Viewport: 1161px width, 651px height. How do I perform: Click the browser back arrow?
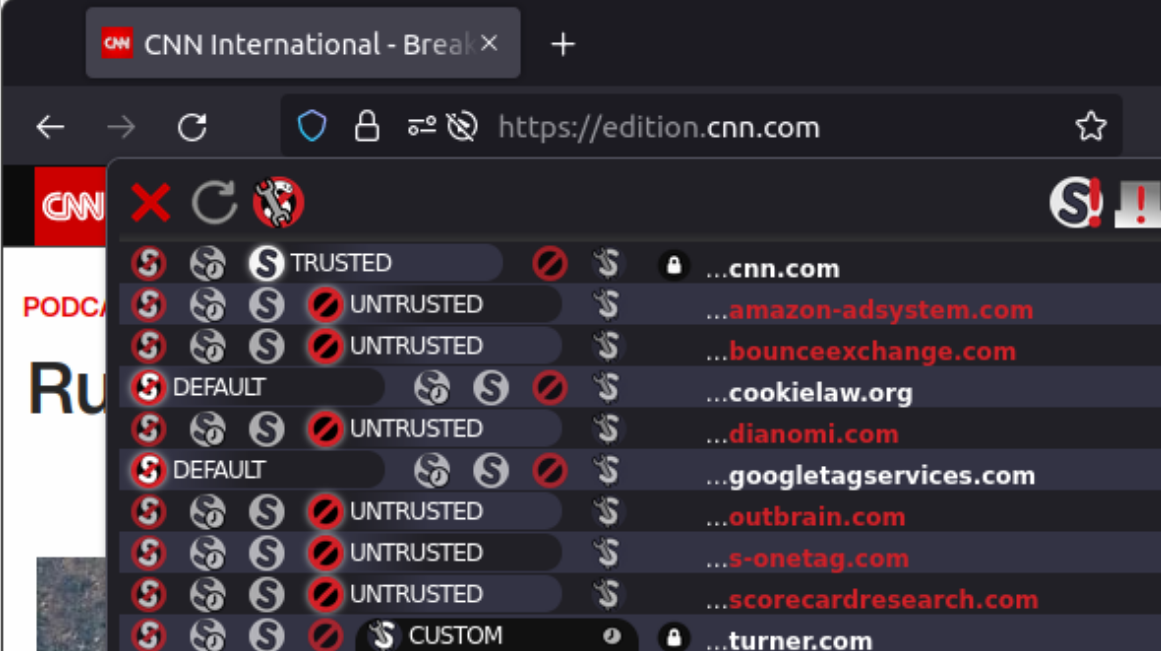click(48, 126)
